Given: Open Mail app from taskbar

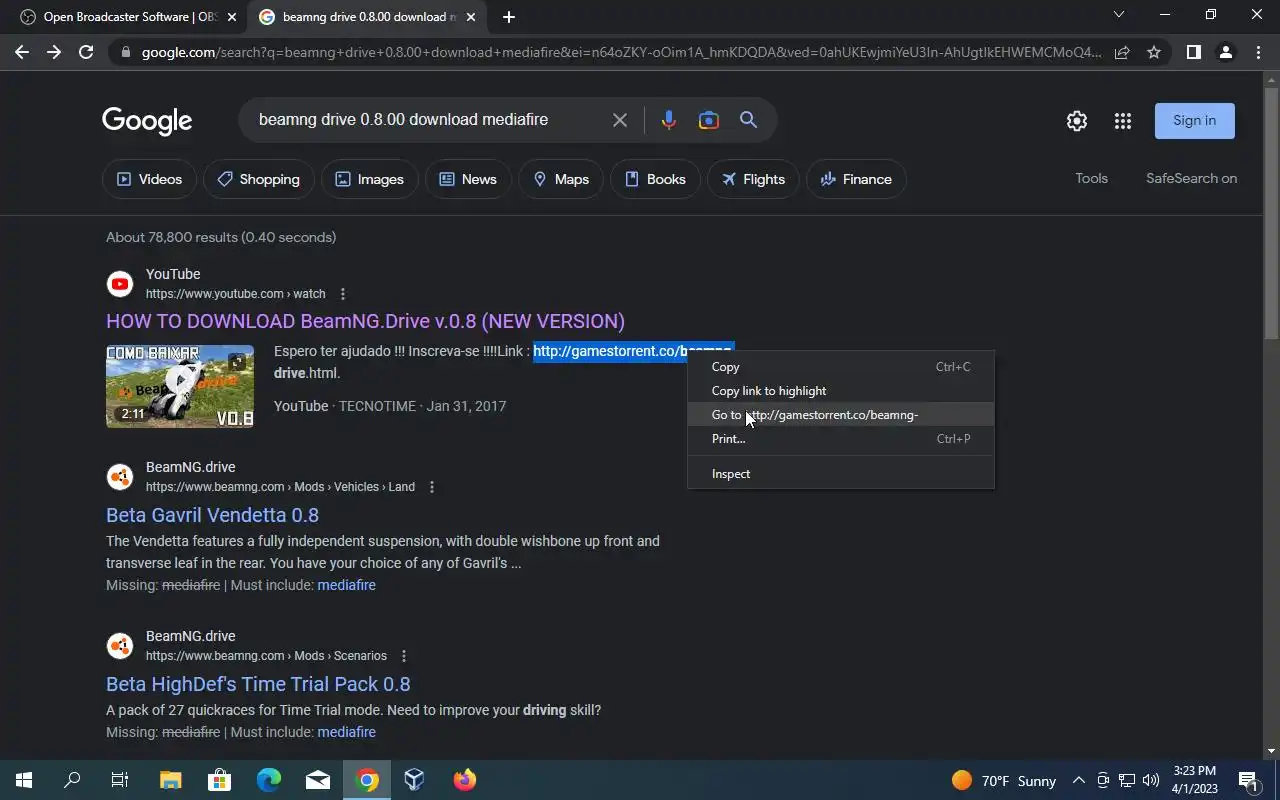Looking at the screenshot, I should pos(317,780).
